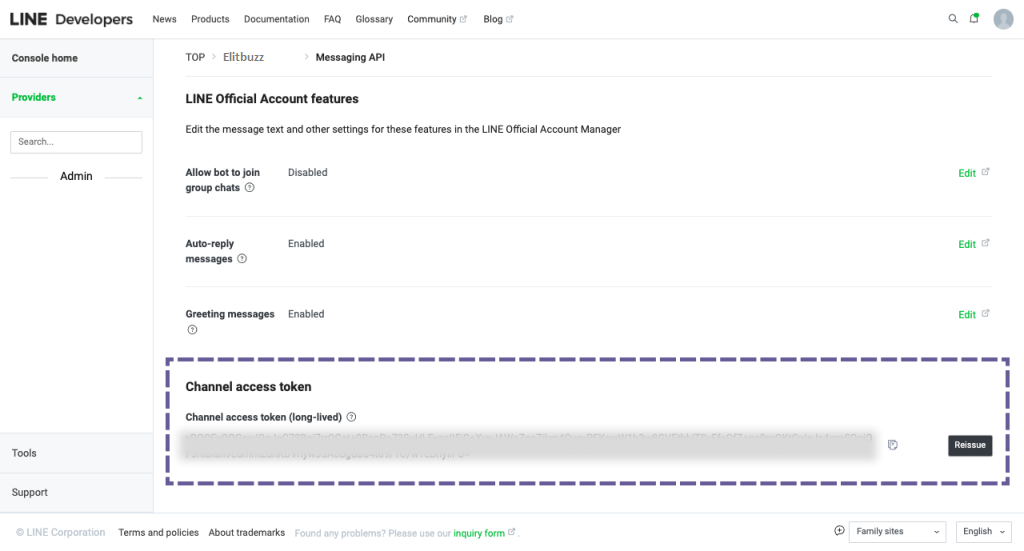Click Edit link for Auto-reply messages
This screenshot has height=551, width=1024.
point(967,244)
